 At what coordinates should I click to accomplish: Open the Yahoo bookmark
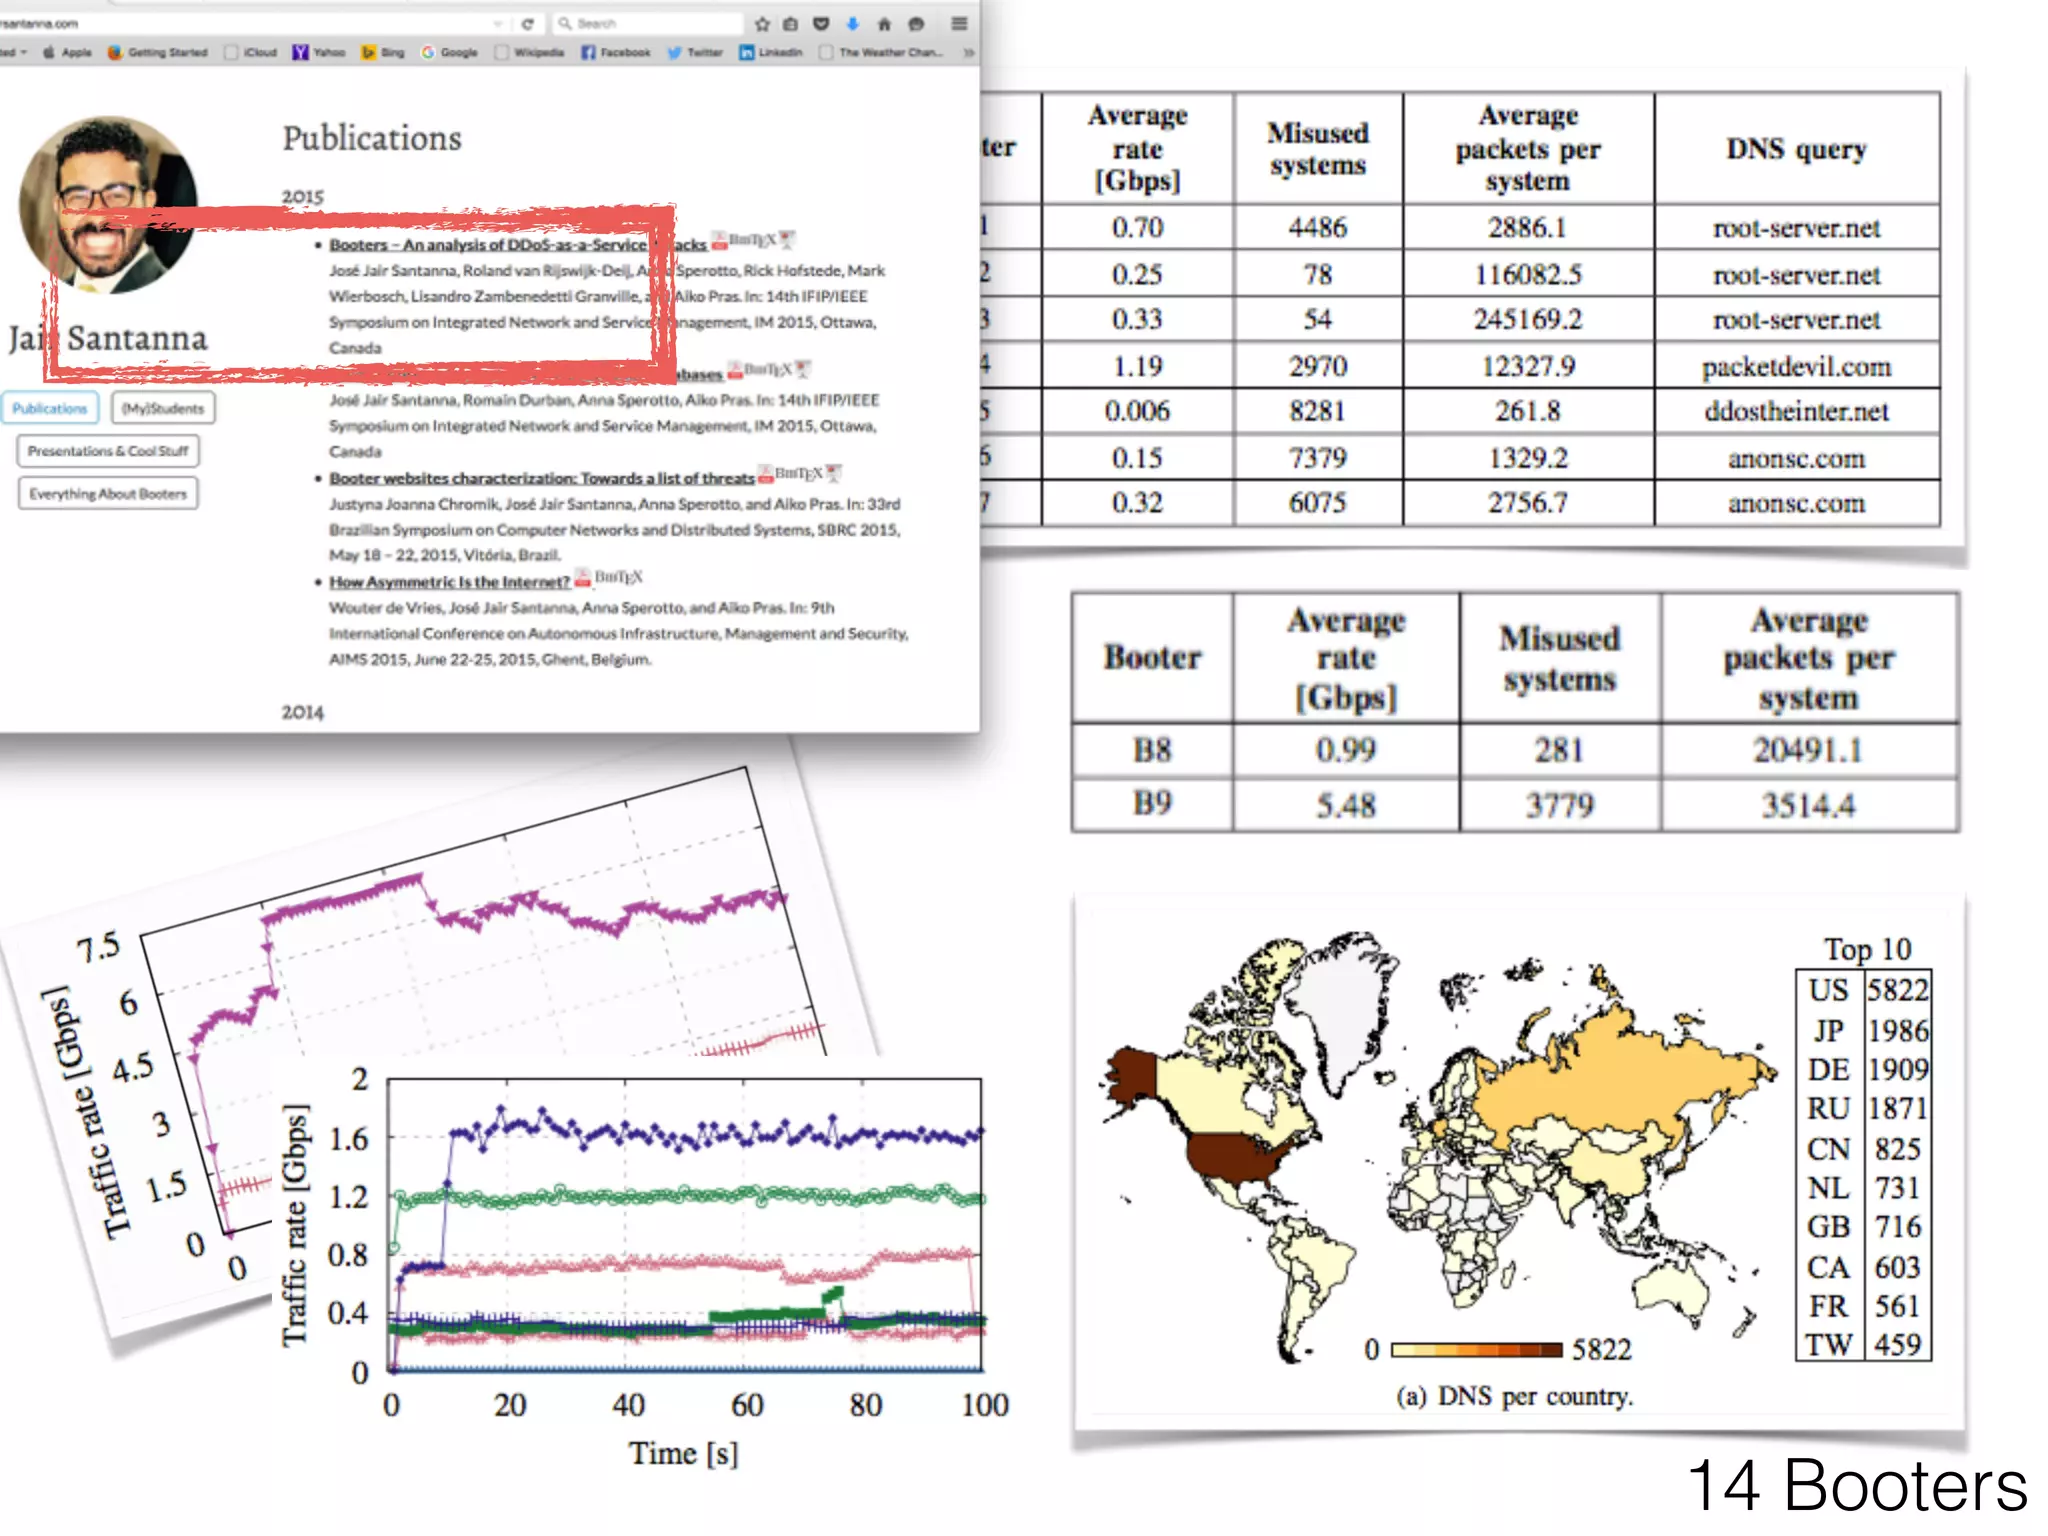pos(318,52)
